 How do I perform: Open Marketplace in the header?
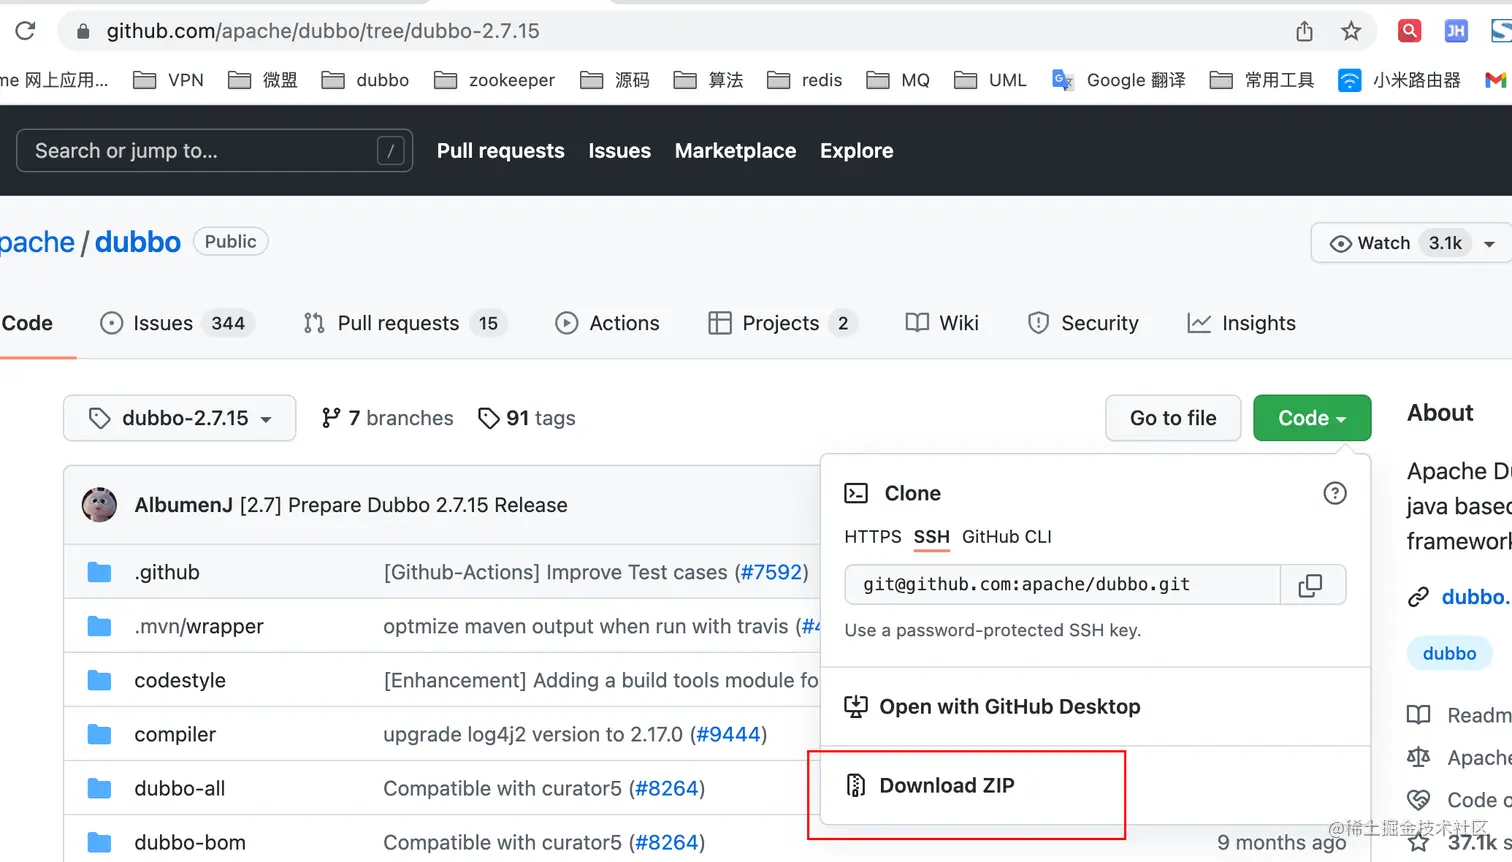pyautogui.click(x=735, y=151)
